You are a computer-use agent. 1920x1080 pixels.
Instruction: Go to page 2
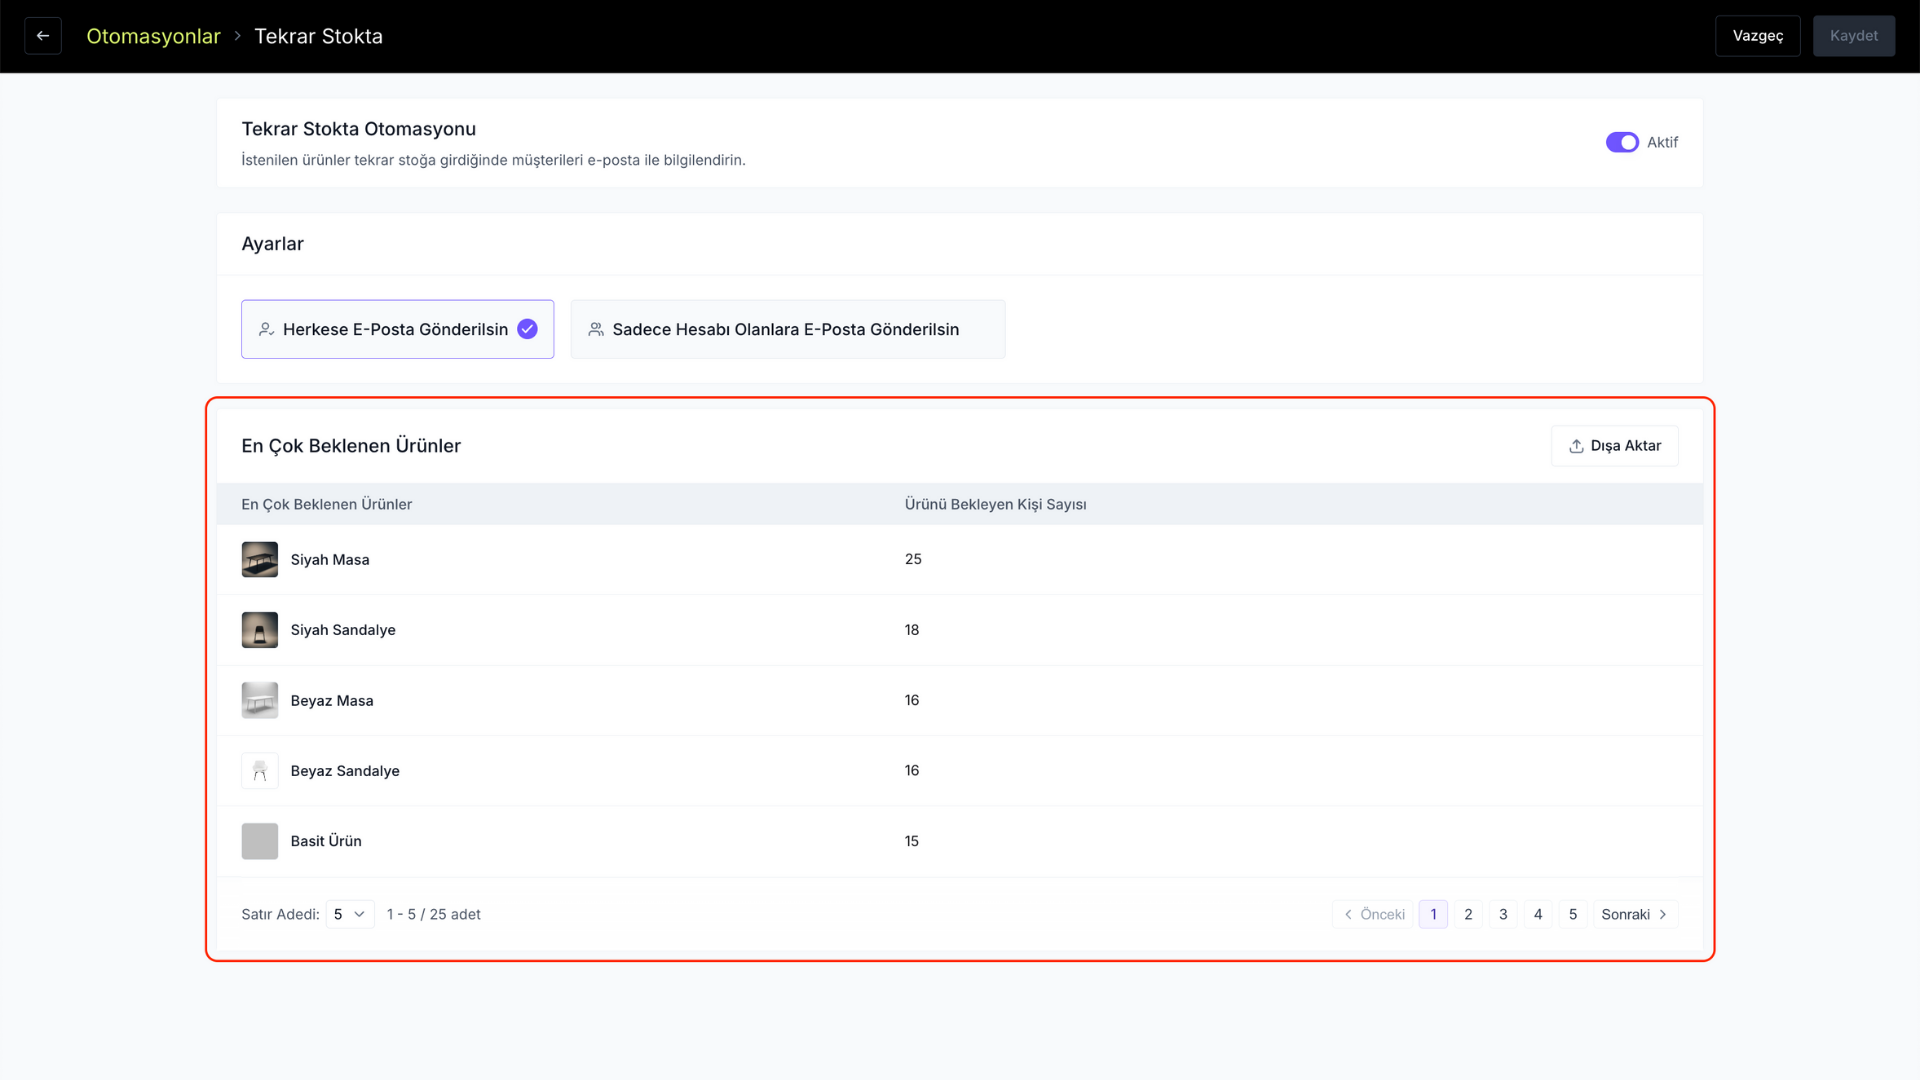(1468, 914)
